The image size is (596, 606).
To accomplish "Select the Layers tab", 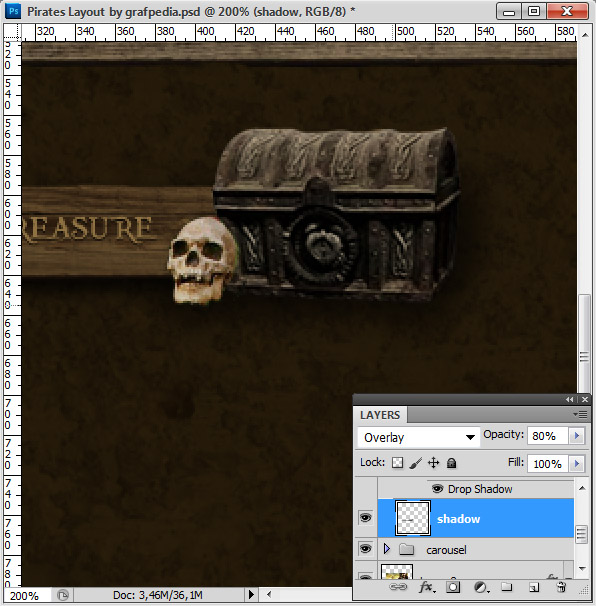I will pyautogui.click(x=380, y=415).
